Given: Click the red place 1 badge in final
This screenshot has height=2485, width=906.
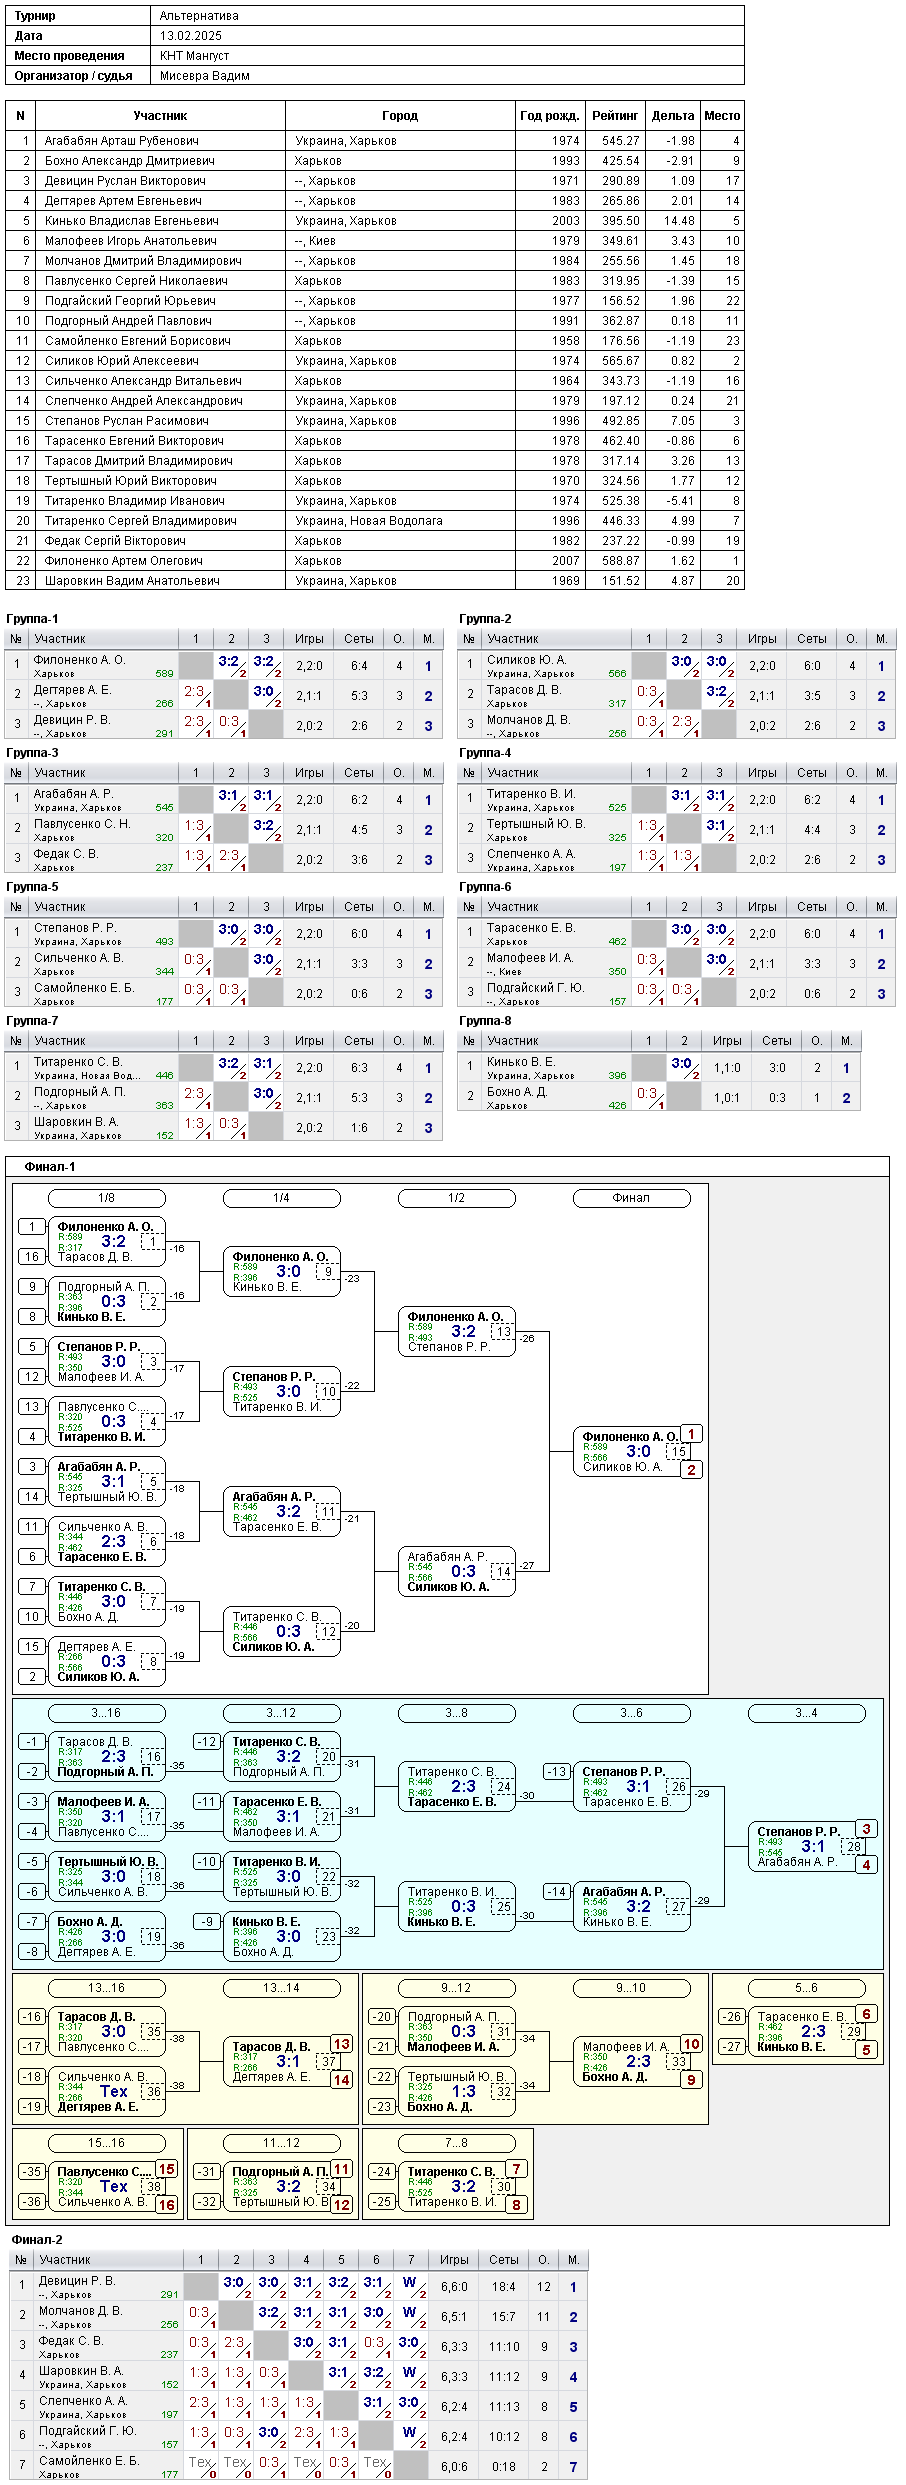Looking at the screenshot, I should 691,1434.
